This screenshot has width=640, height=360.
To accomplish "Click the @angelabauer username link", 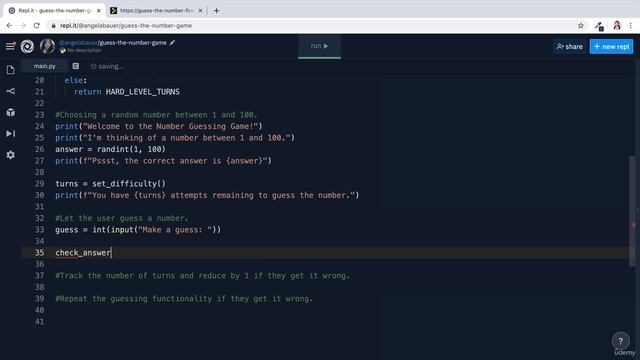I will tap(78, 42).
